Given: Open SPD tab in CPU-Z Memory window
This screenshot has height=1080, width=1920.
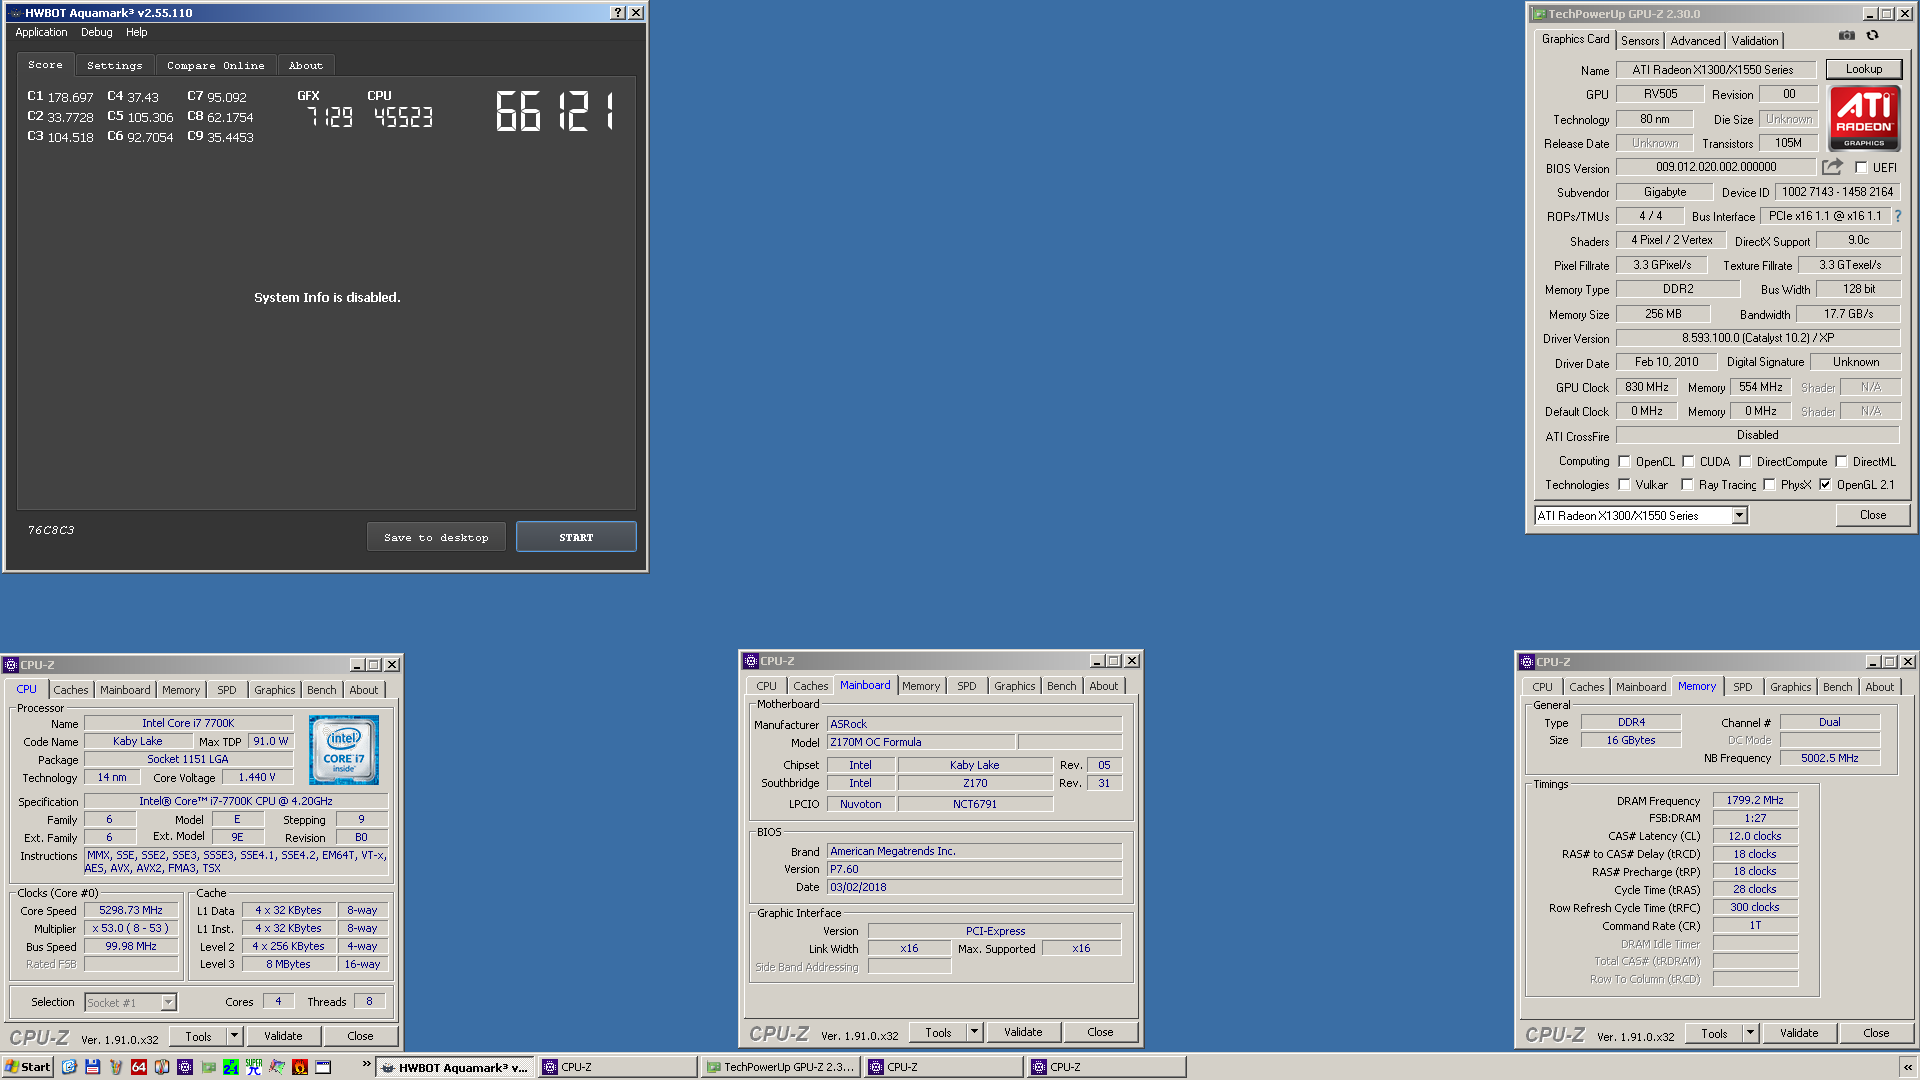Looking at the screenshot, I should pos(1743,687).
